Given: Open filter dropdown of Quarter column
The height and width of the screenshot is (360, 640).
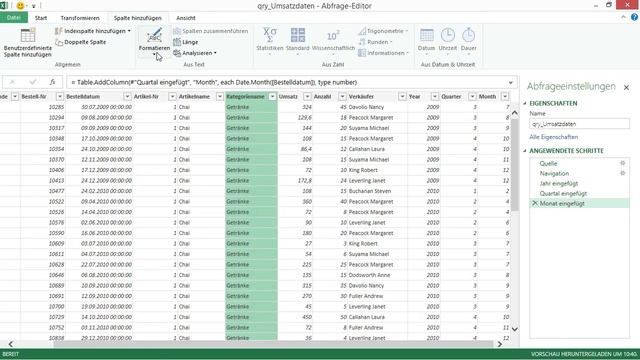Looking at the screenshot, I should tap(472, 96).
